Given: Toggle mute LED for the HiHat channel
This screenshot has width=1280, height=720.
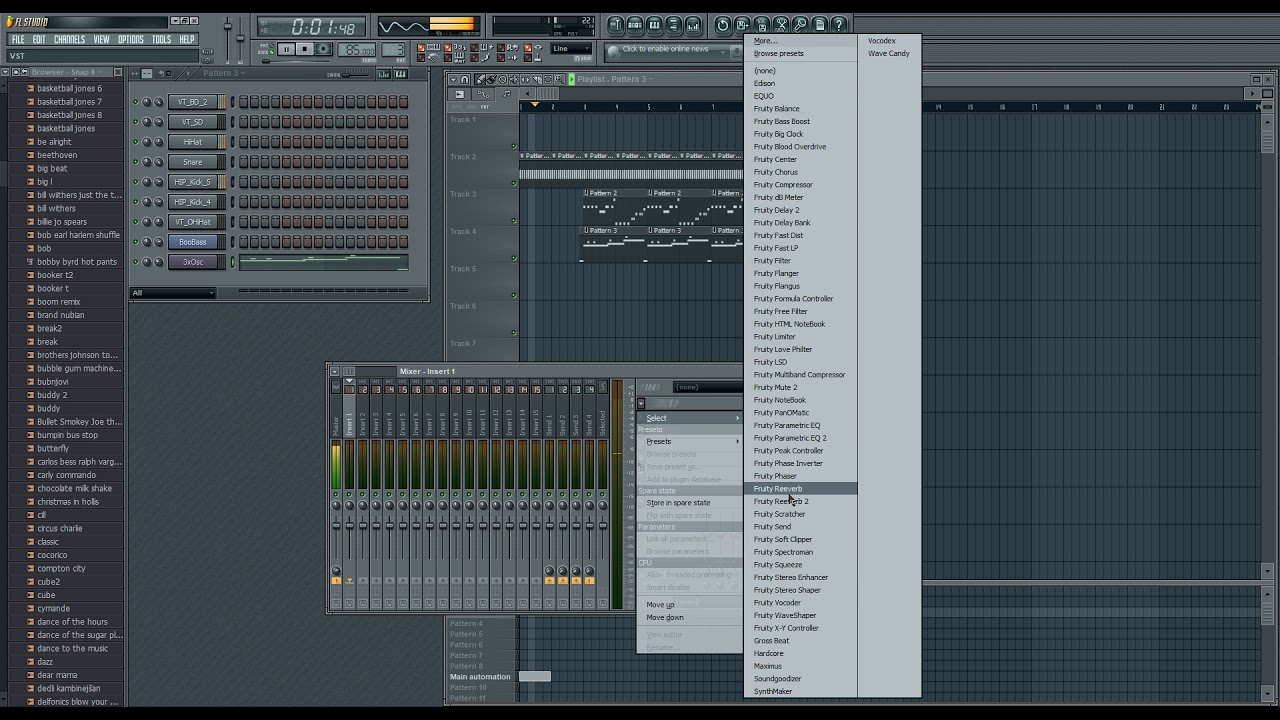Looking at the screenshot, I should pyautogui.click(x=136, y=142).
